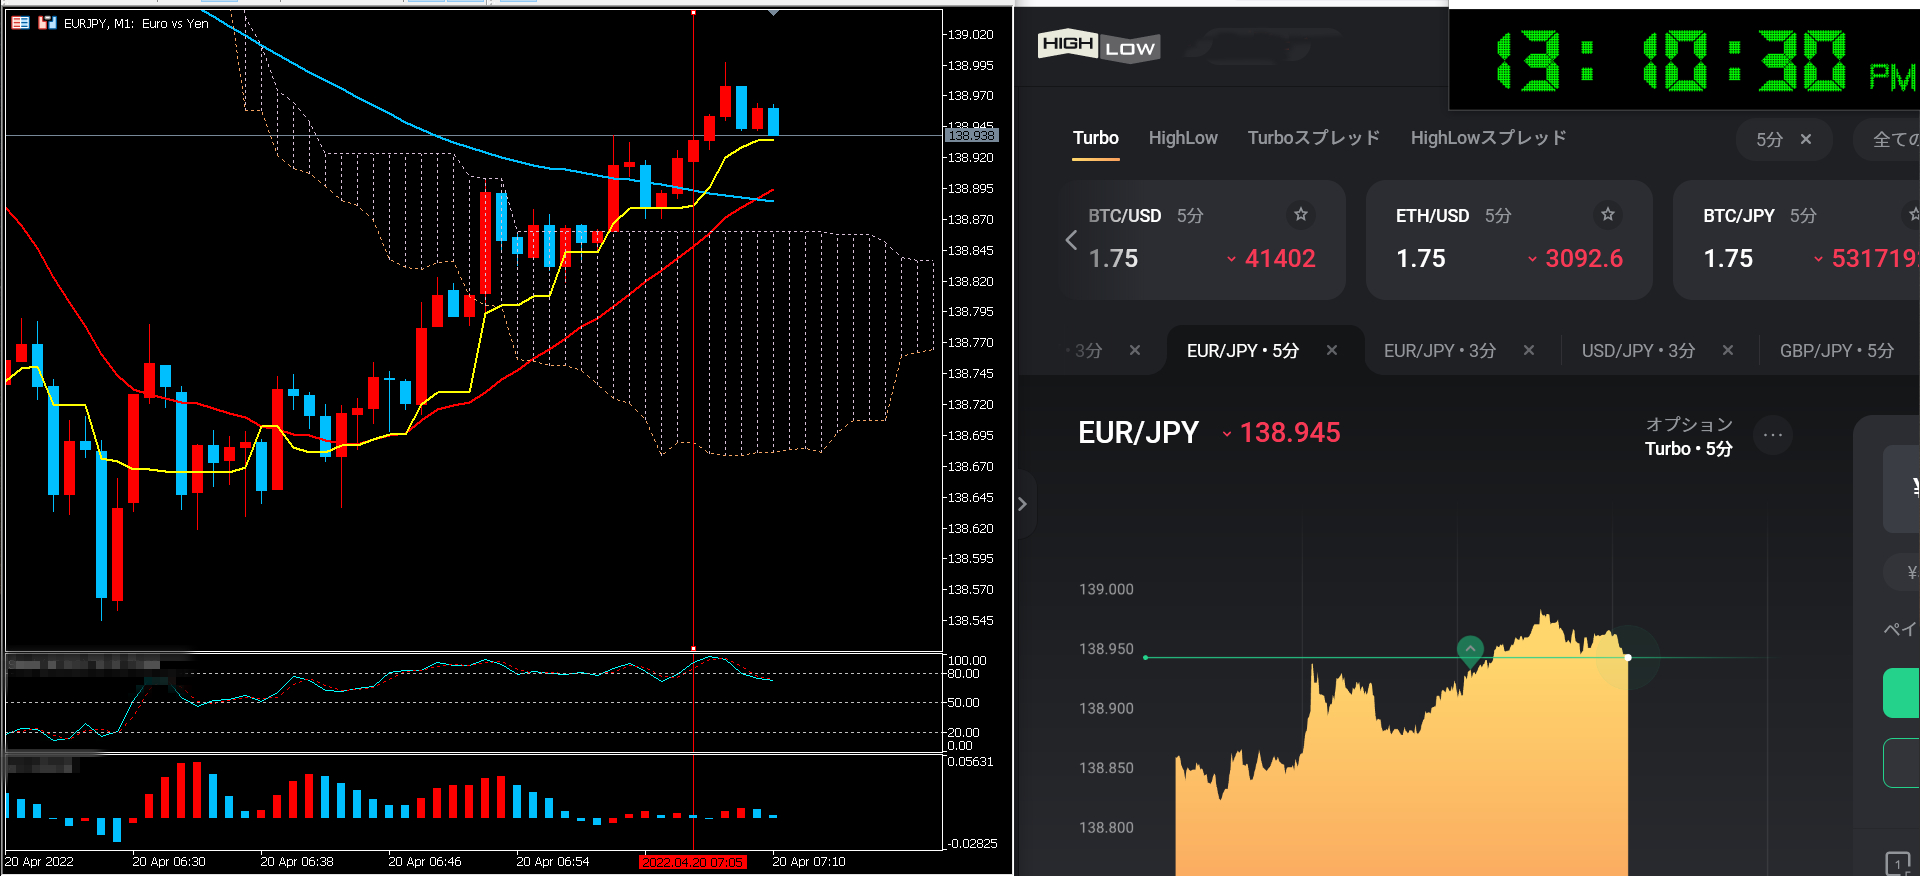This screenshot has width=1920, height=876.
Task: Close the USD/JPY 3分 tab
Action: pyautogui.click(x=1727, y=350)
